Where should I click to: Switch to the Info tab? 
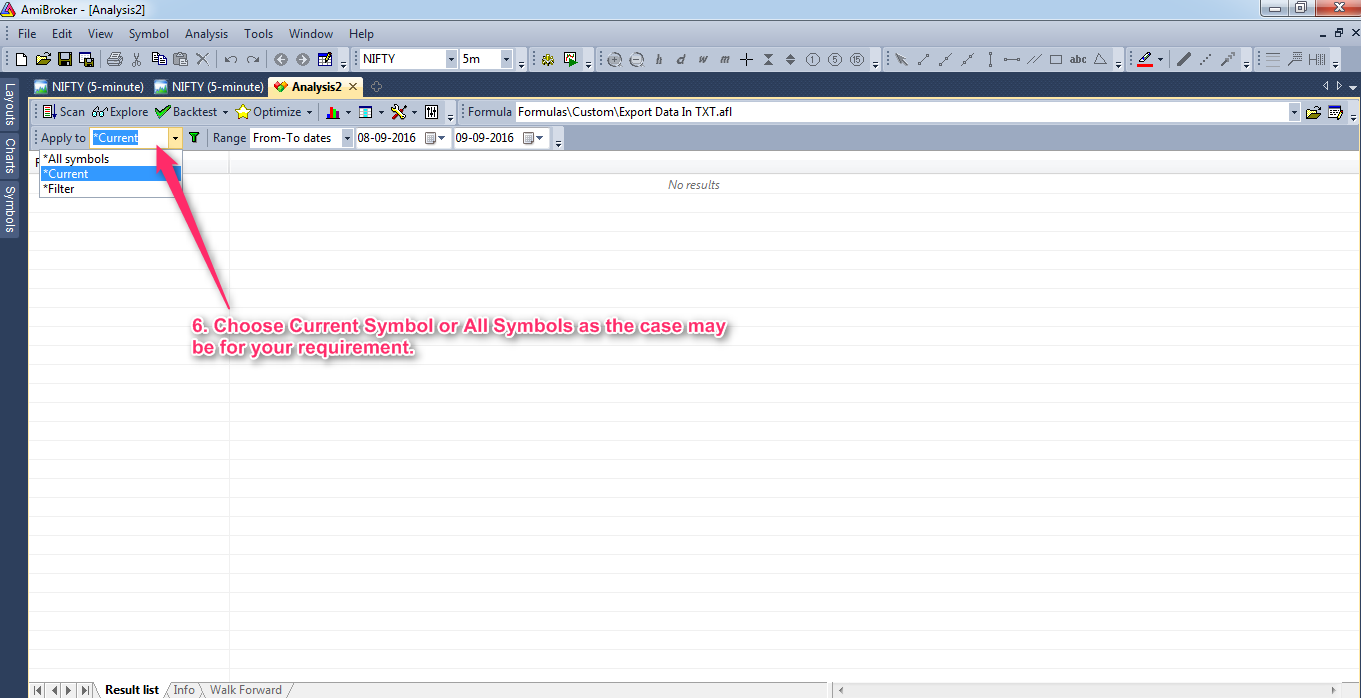tap(184, 690)
